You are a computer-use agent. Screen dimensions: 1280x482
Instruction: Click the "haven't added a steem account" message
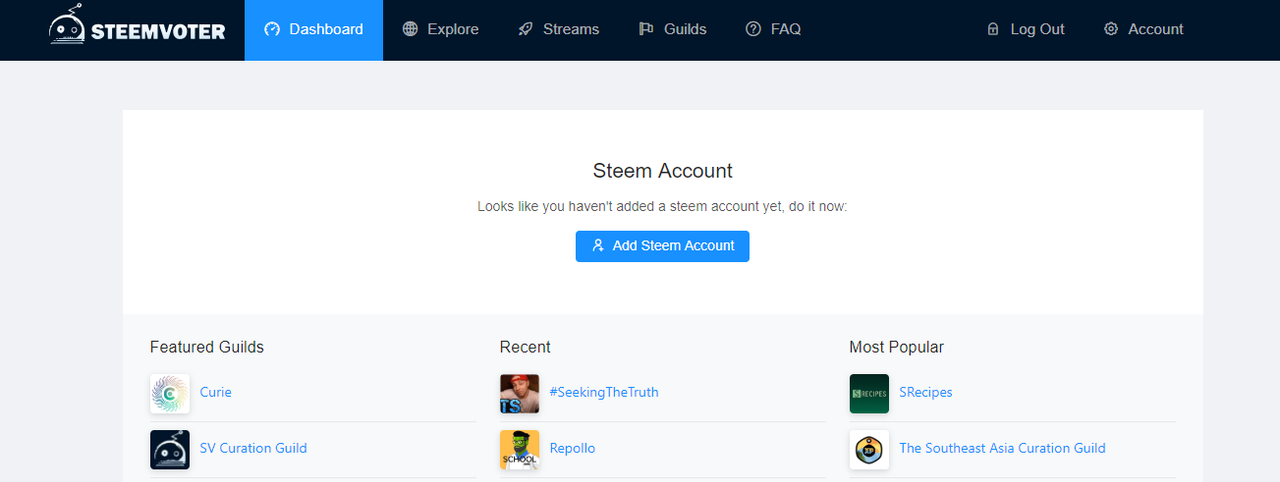[x=662, y=207]
